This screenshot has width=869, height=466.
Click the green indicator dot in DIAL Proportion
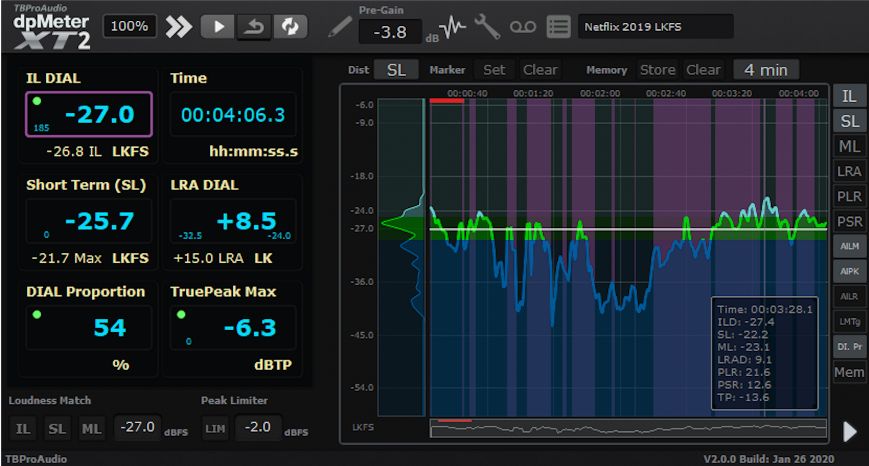point(37,315)
